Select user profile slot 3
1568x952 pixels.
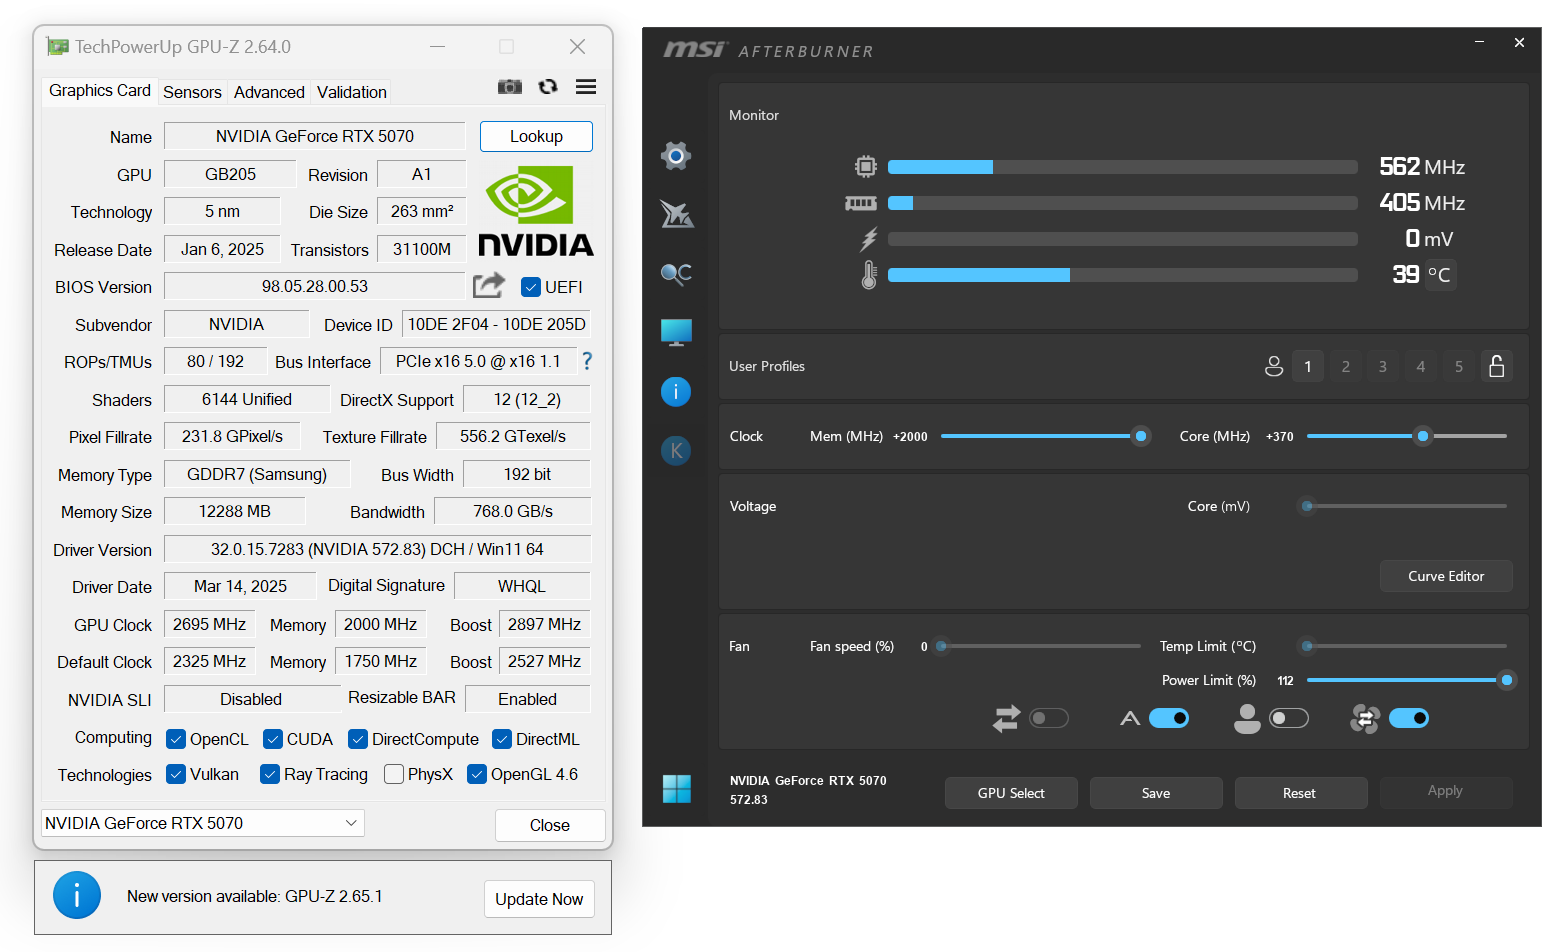(x=1383, y=366)
